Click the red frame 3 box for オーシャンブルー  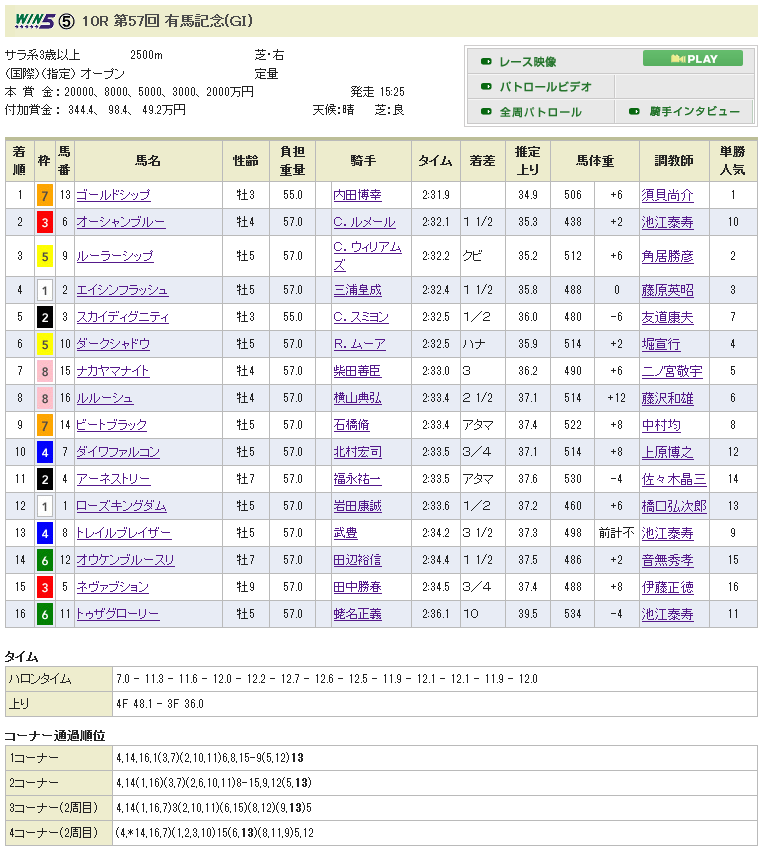click(x=44, y=222)
